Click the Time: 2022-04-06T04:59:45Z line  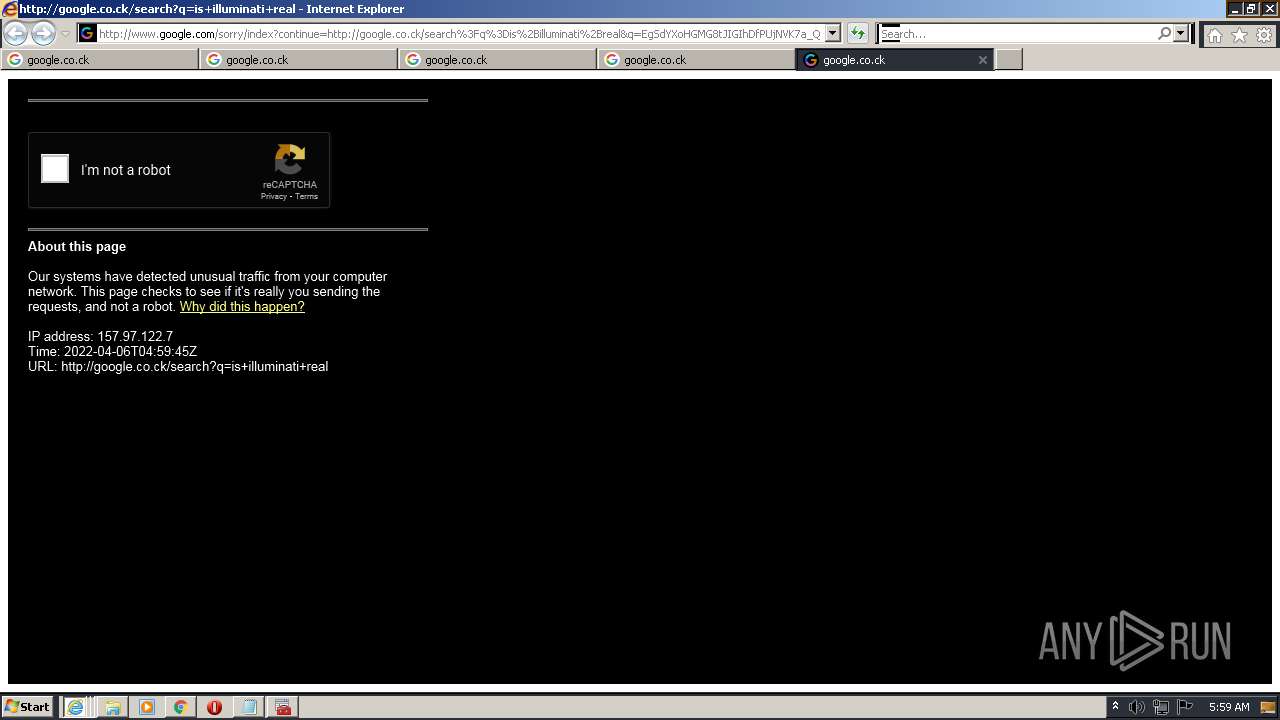point(112,352)
